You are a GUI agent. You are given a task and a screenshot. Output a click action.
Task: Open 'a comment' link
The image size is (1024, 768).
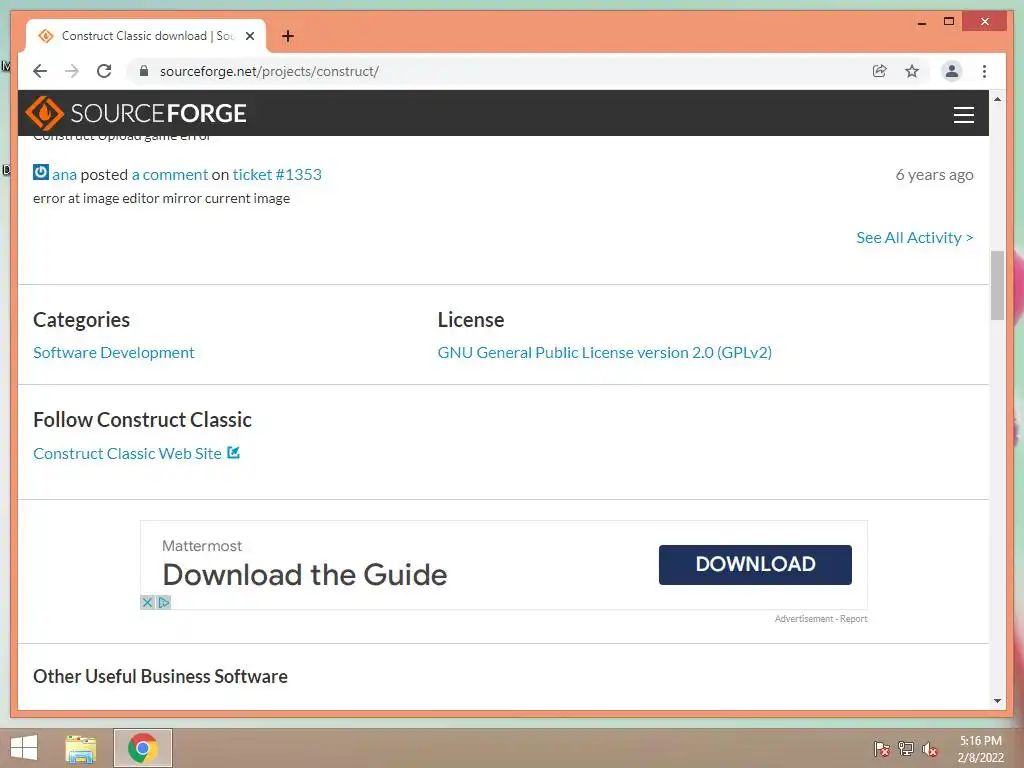tap(170, 174)
